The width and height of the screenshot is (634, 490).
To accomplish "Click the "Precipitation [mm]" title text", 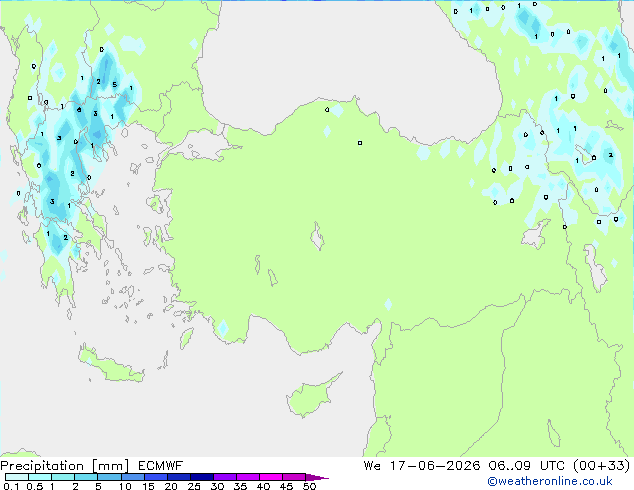I will pos(65,466).
